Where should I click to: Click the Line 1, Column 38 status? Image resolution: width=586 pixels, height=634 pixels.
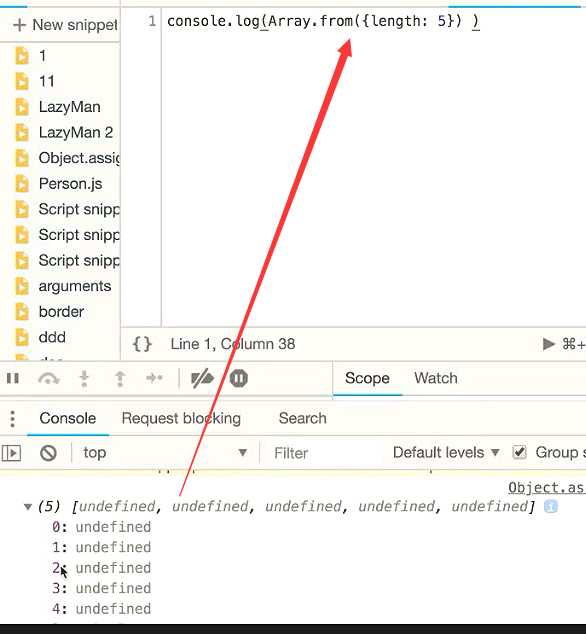[233, 344]
